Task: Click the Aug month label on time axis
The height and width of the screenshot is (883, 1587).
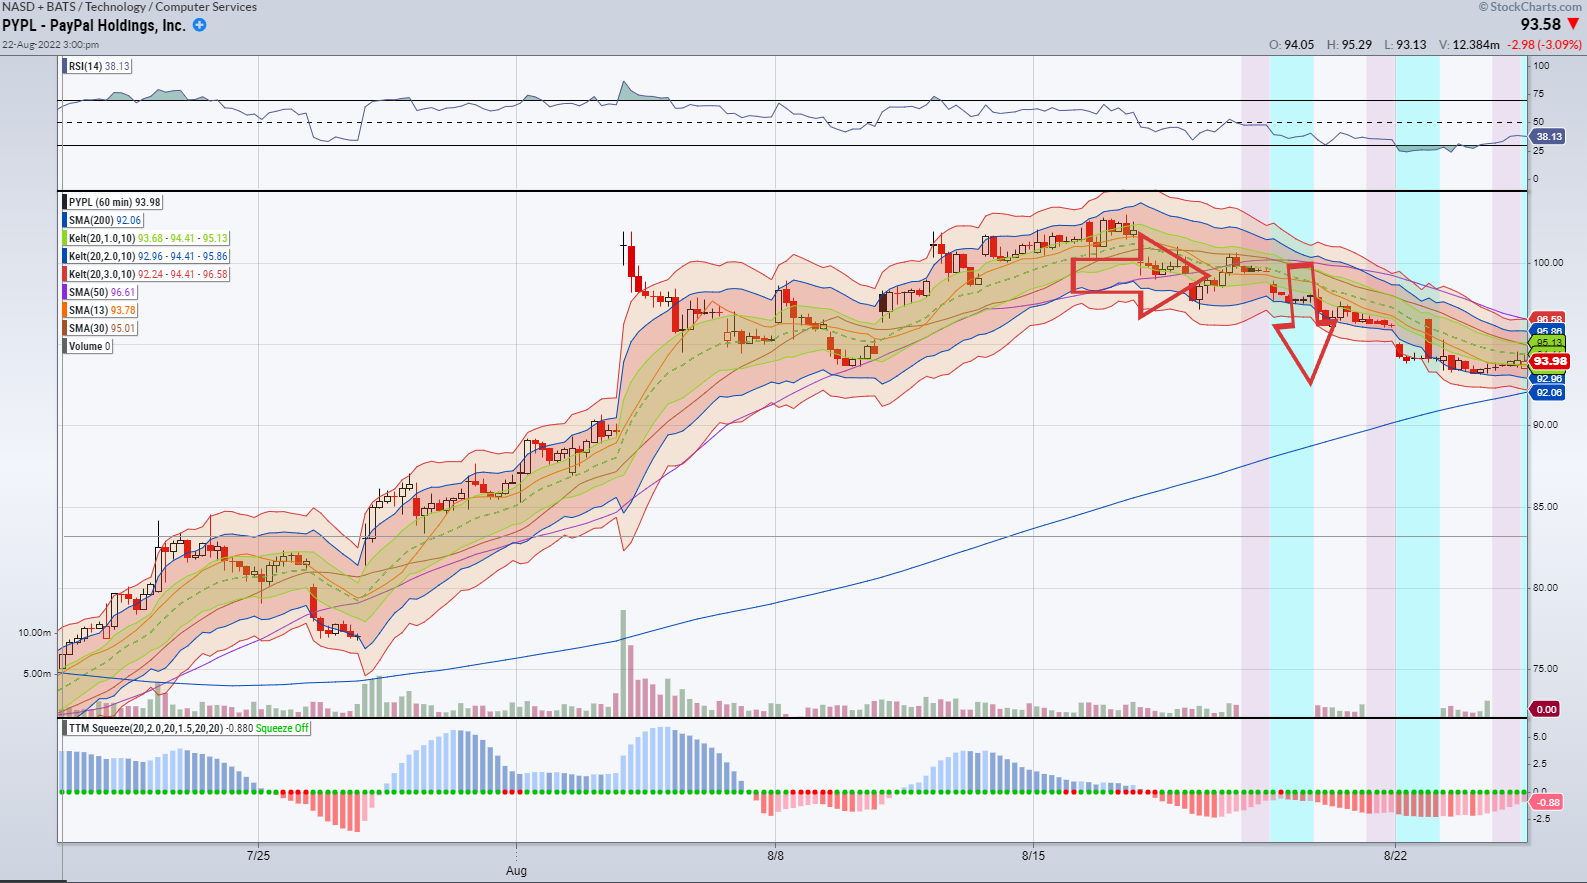Action: [516, 871]
